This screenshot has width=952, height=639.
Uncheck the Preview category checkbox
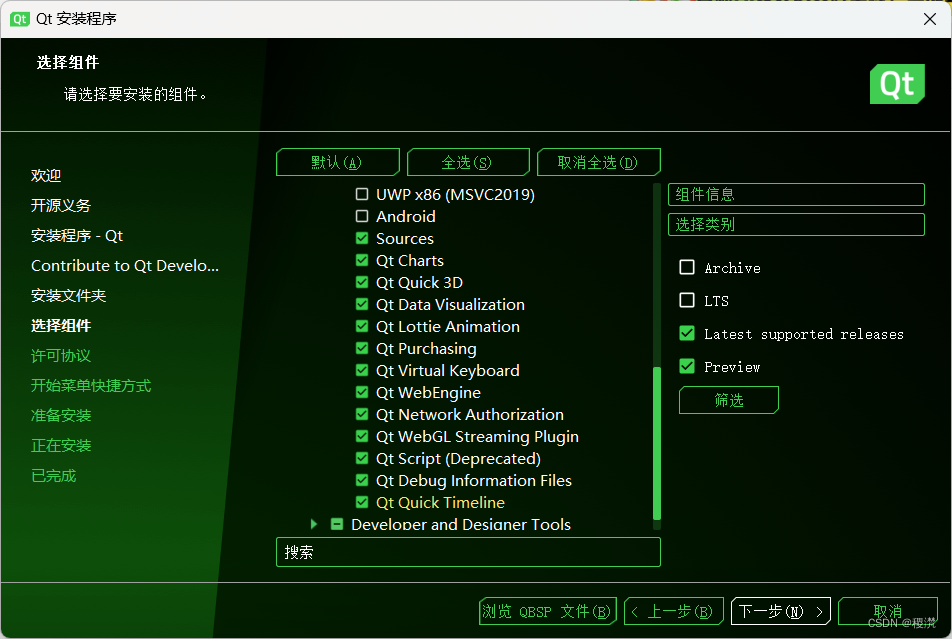687,366
